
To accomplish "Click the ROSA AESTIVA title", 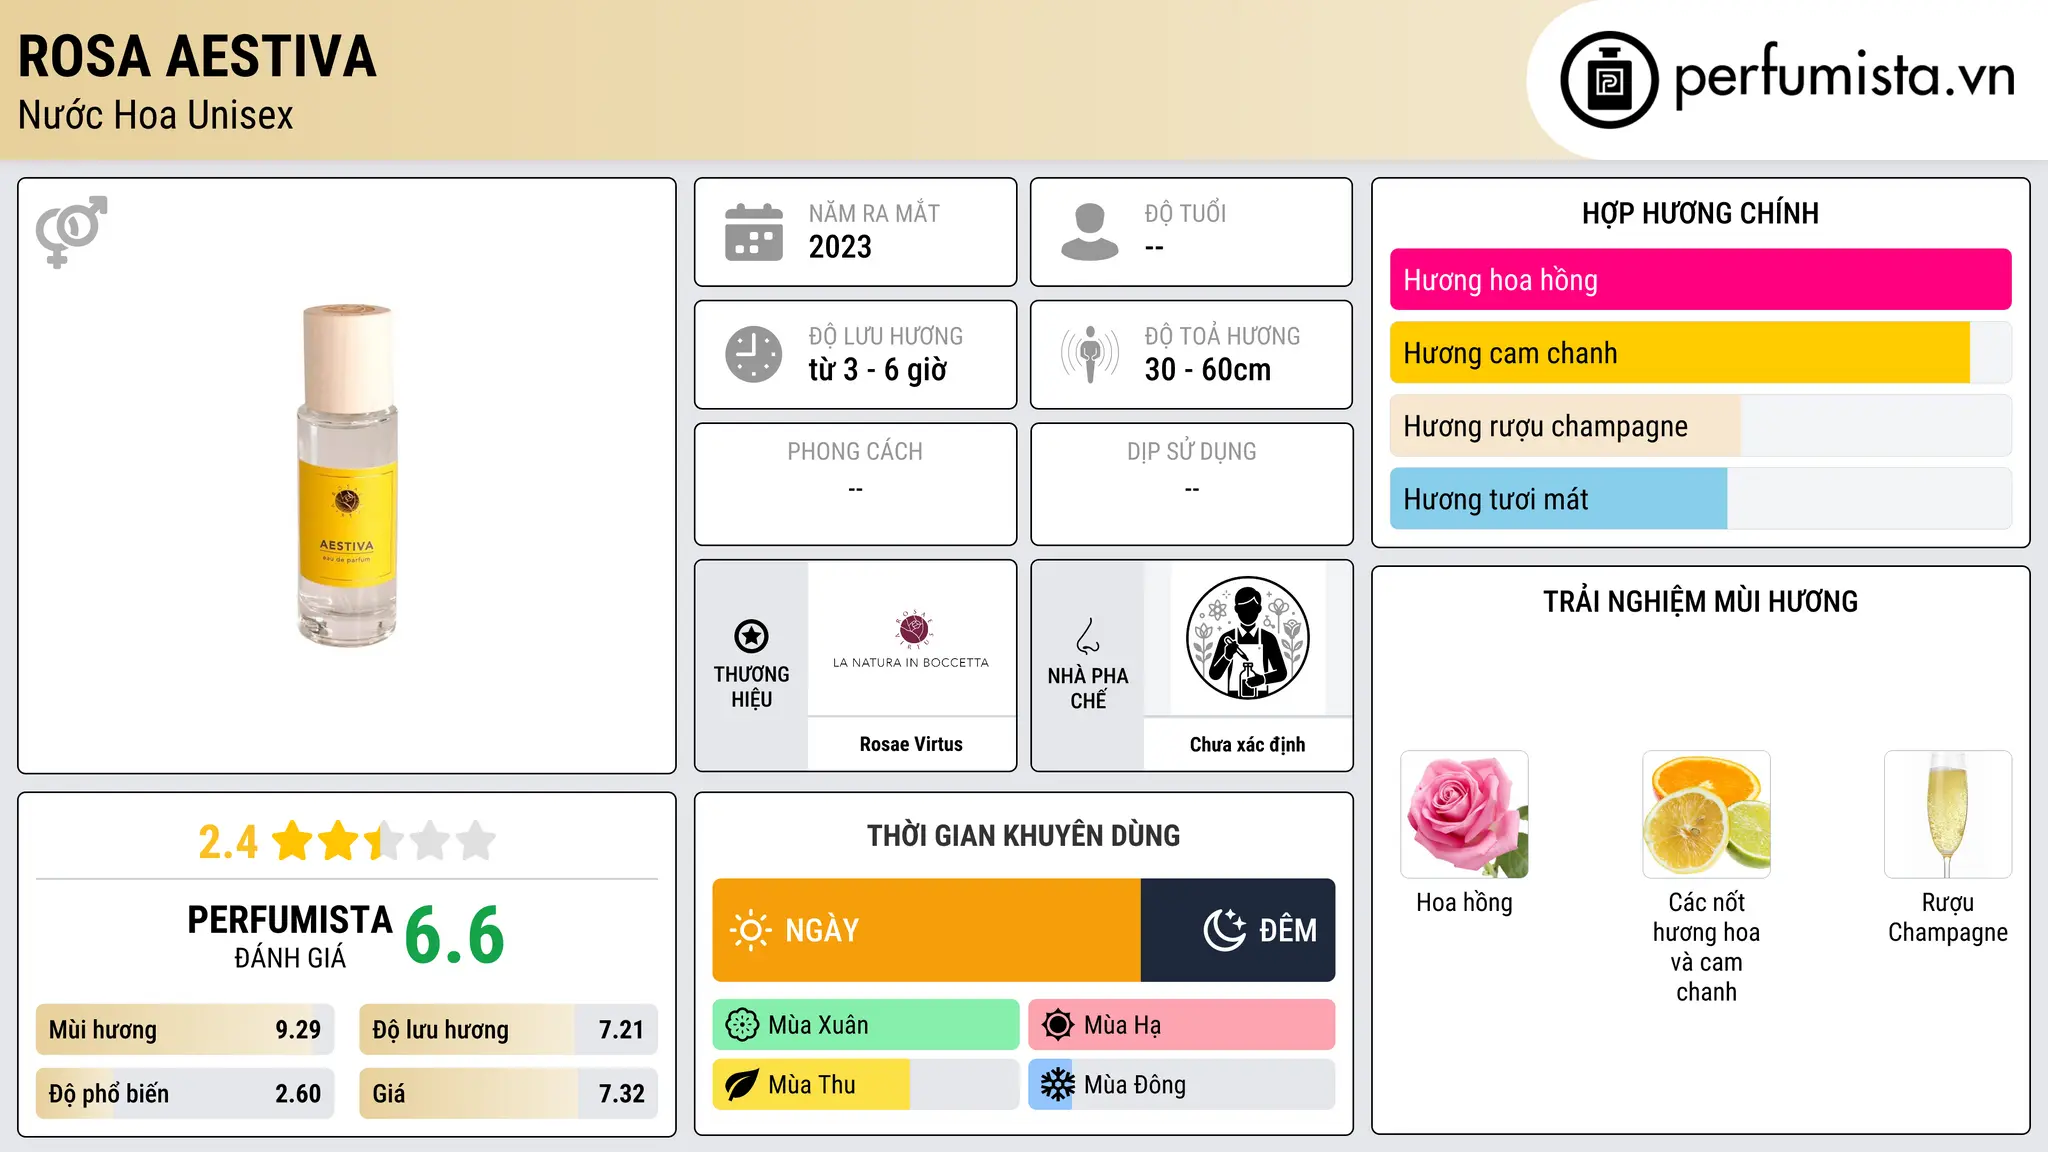I will (x=197, y=56).
